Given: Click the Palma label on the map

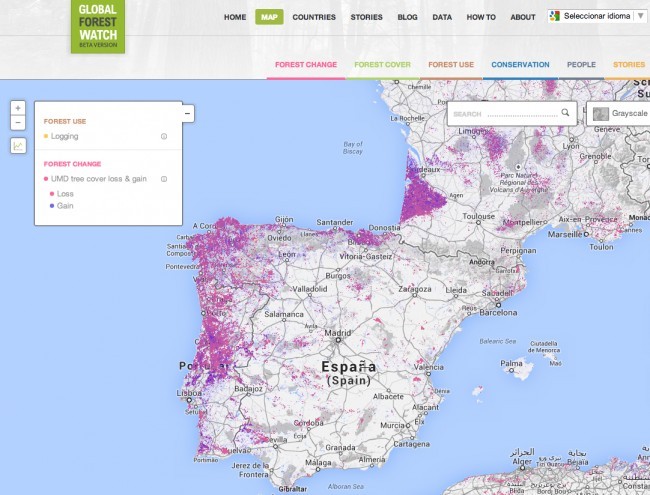Looking at the screenshot, I should pyautogui.click(x=511, y=364).
